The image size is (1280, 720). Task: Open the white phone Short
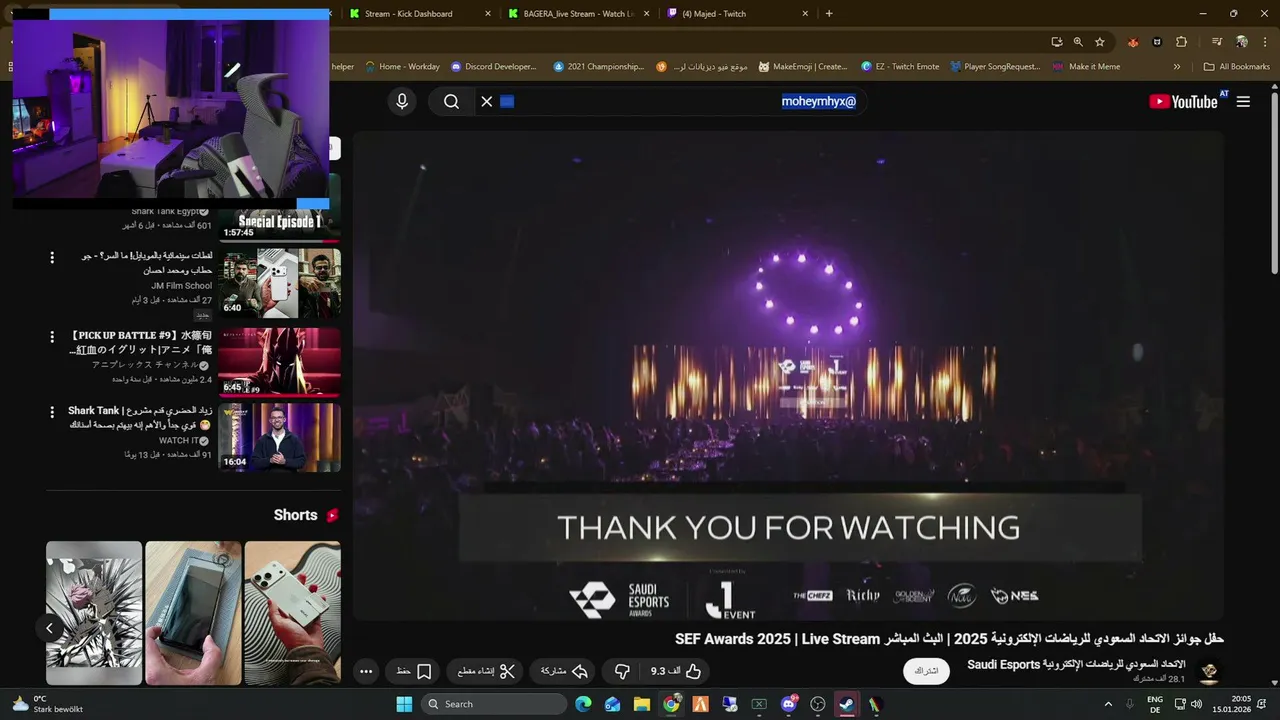pos(292,613)
